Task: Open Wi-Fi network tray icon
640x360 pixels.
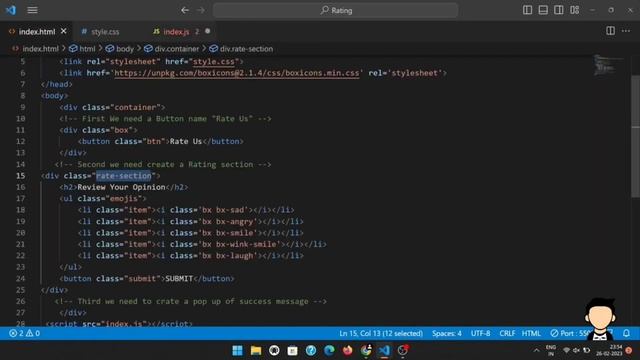Action: coord(566,350)
